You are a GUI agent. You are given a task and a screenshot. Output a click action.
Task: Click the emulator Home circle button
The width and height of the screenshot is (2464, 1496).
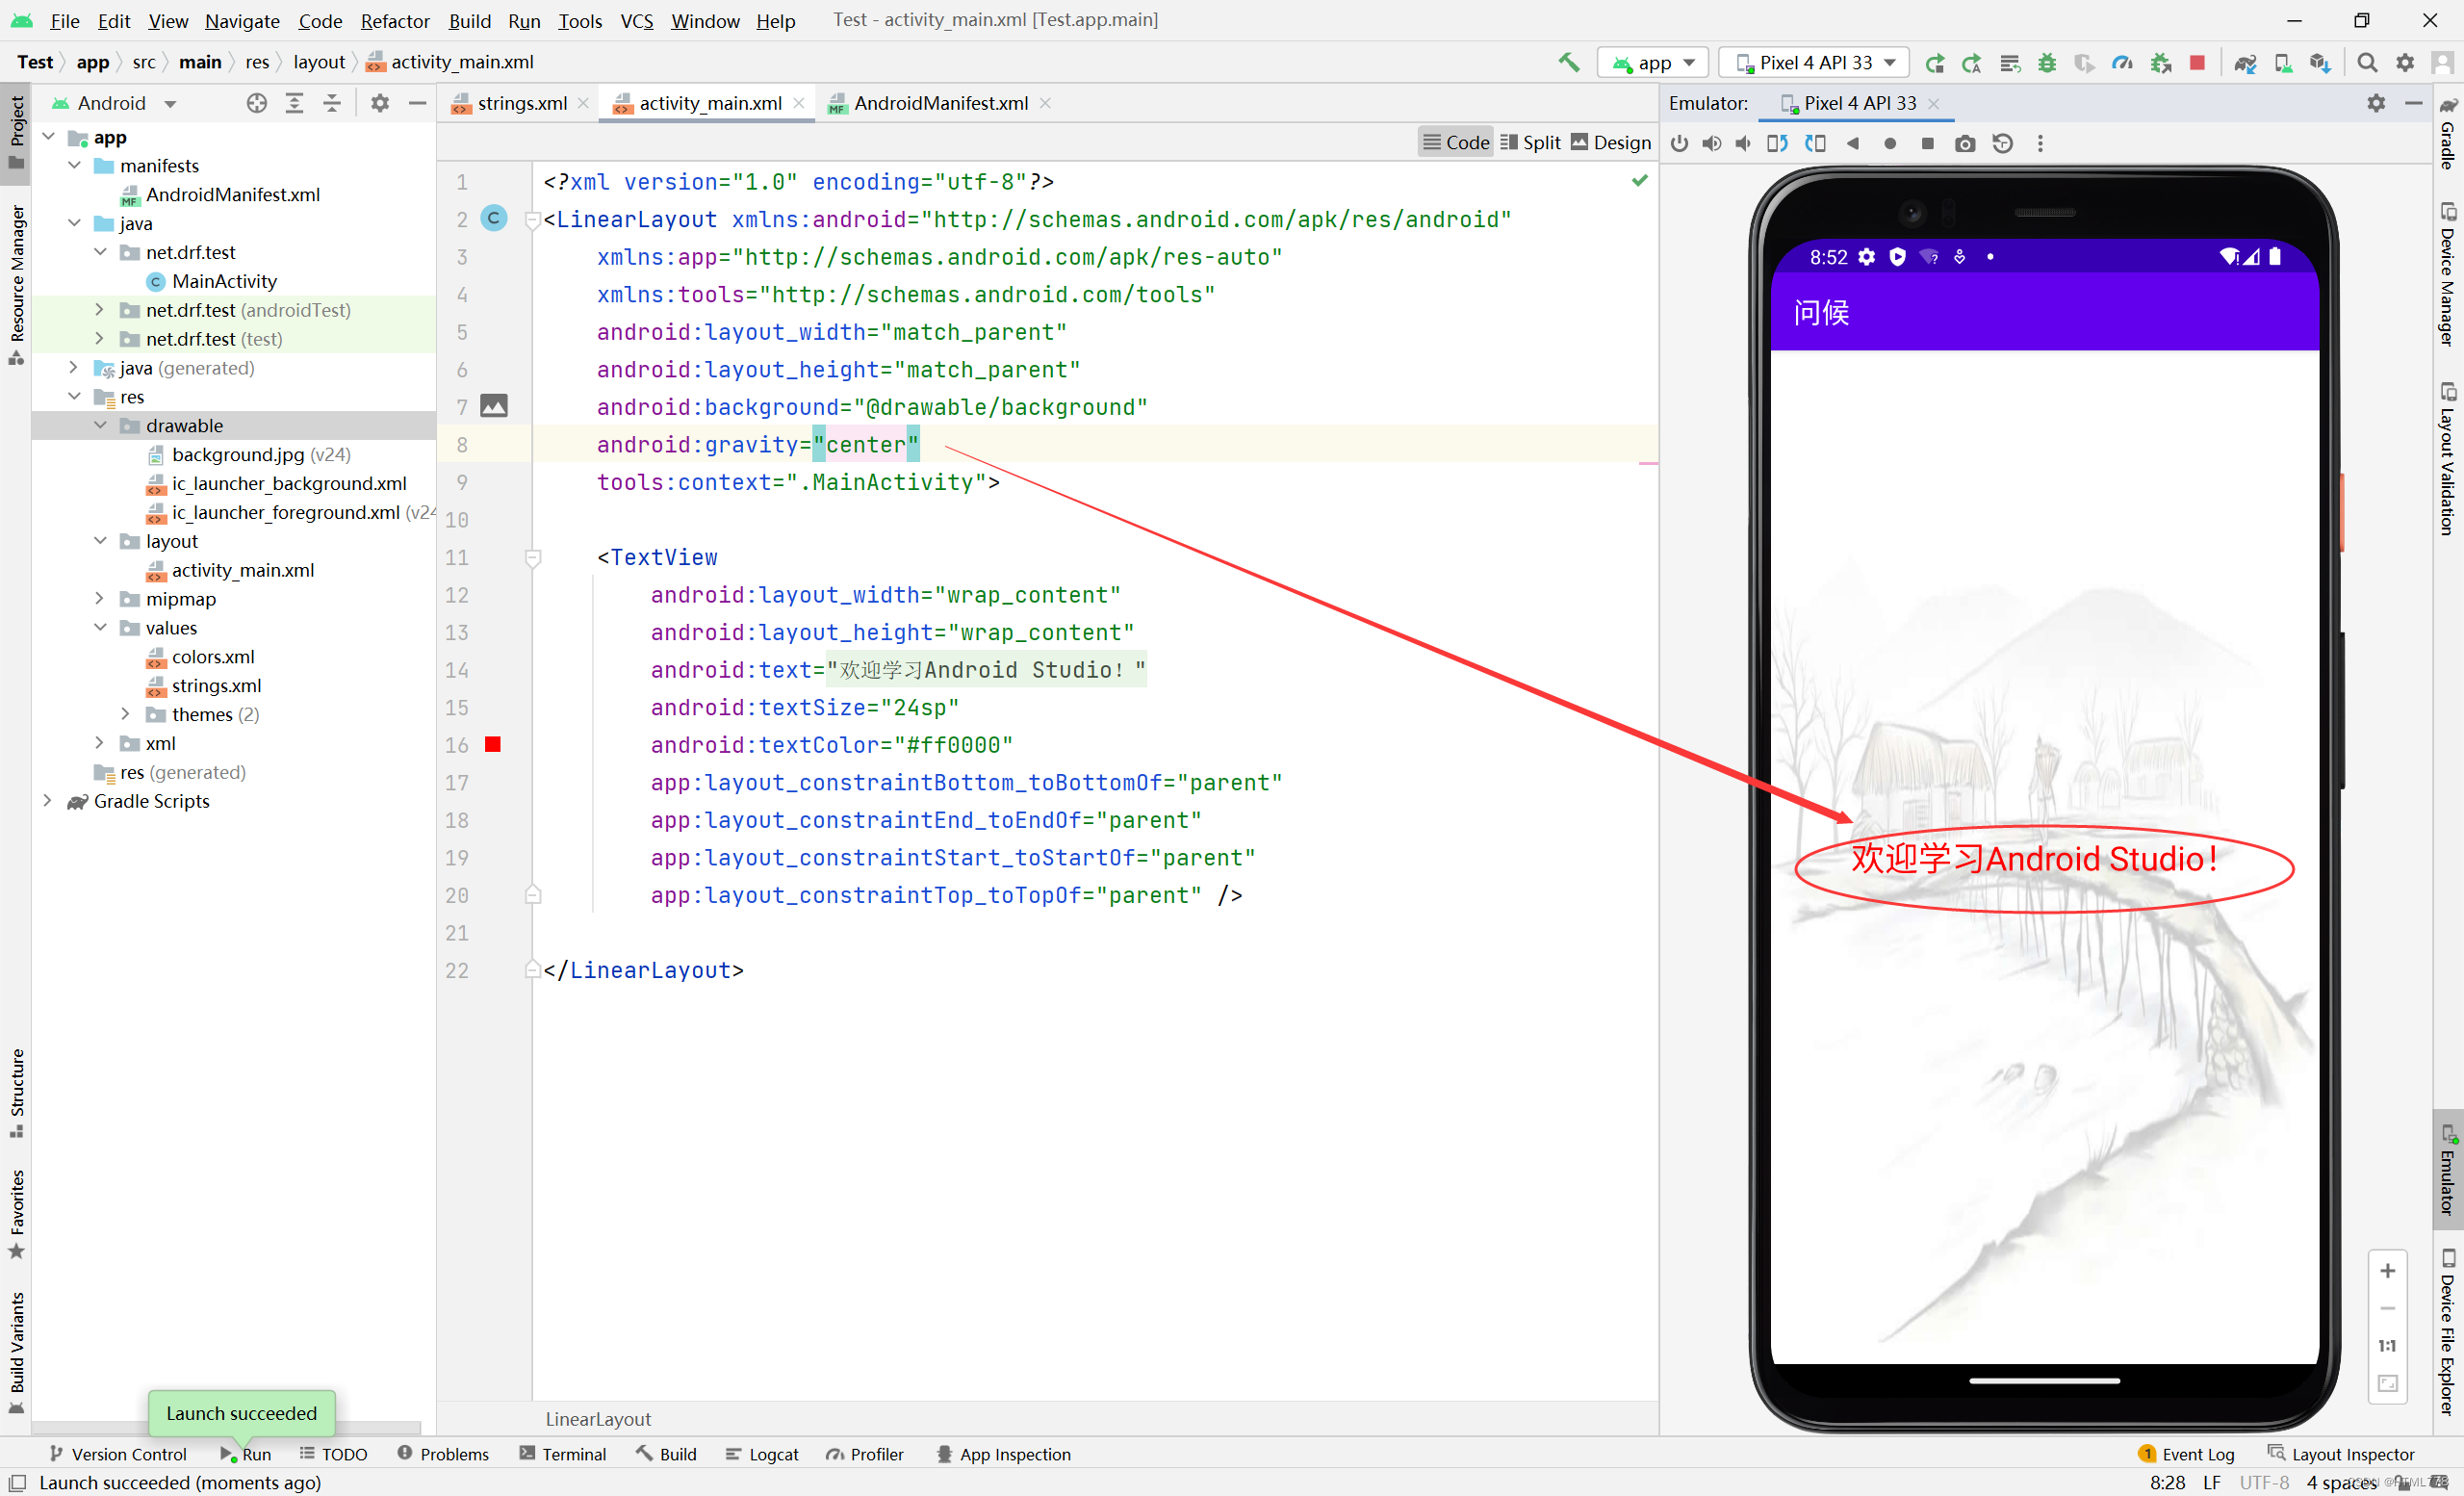click(x=1890, y=143)
